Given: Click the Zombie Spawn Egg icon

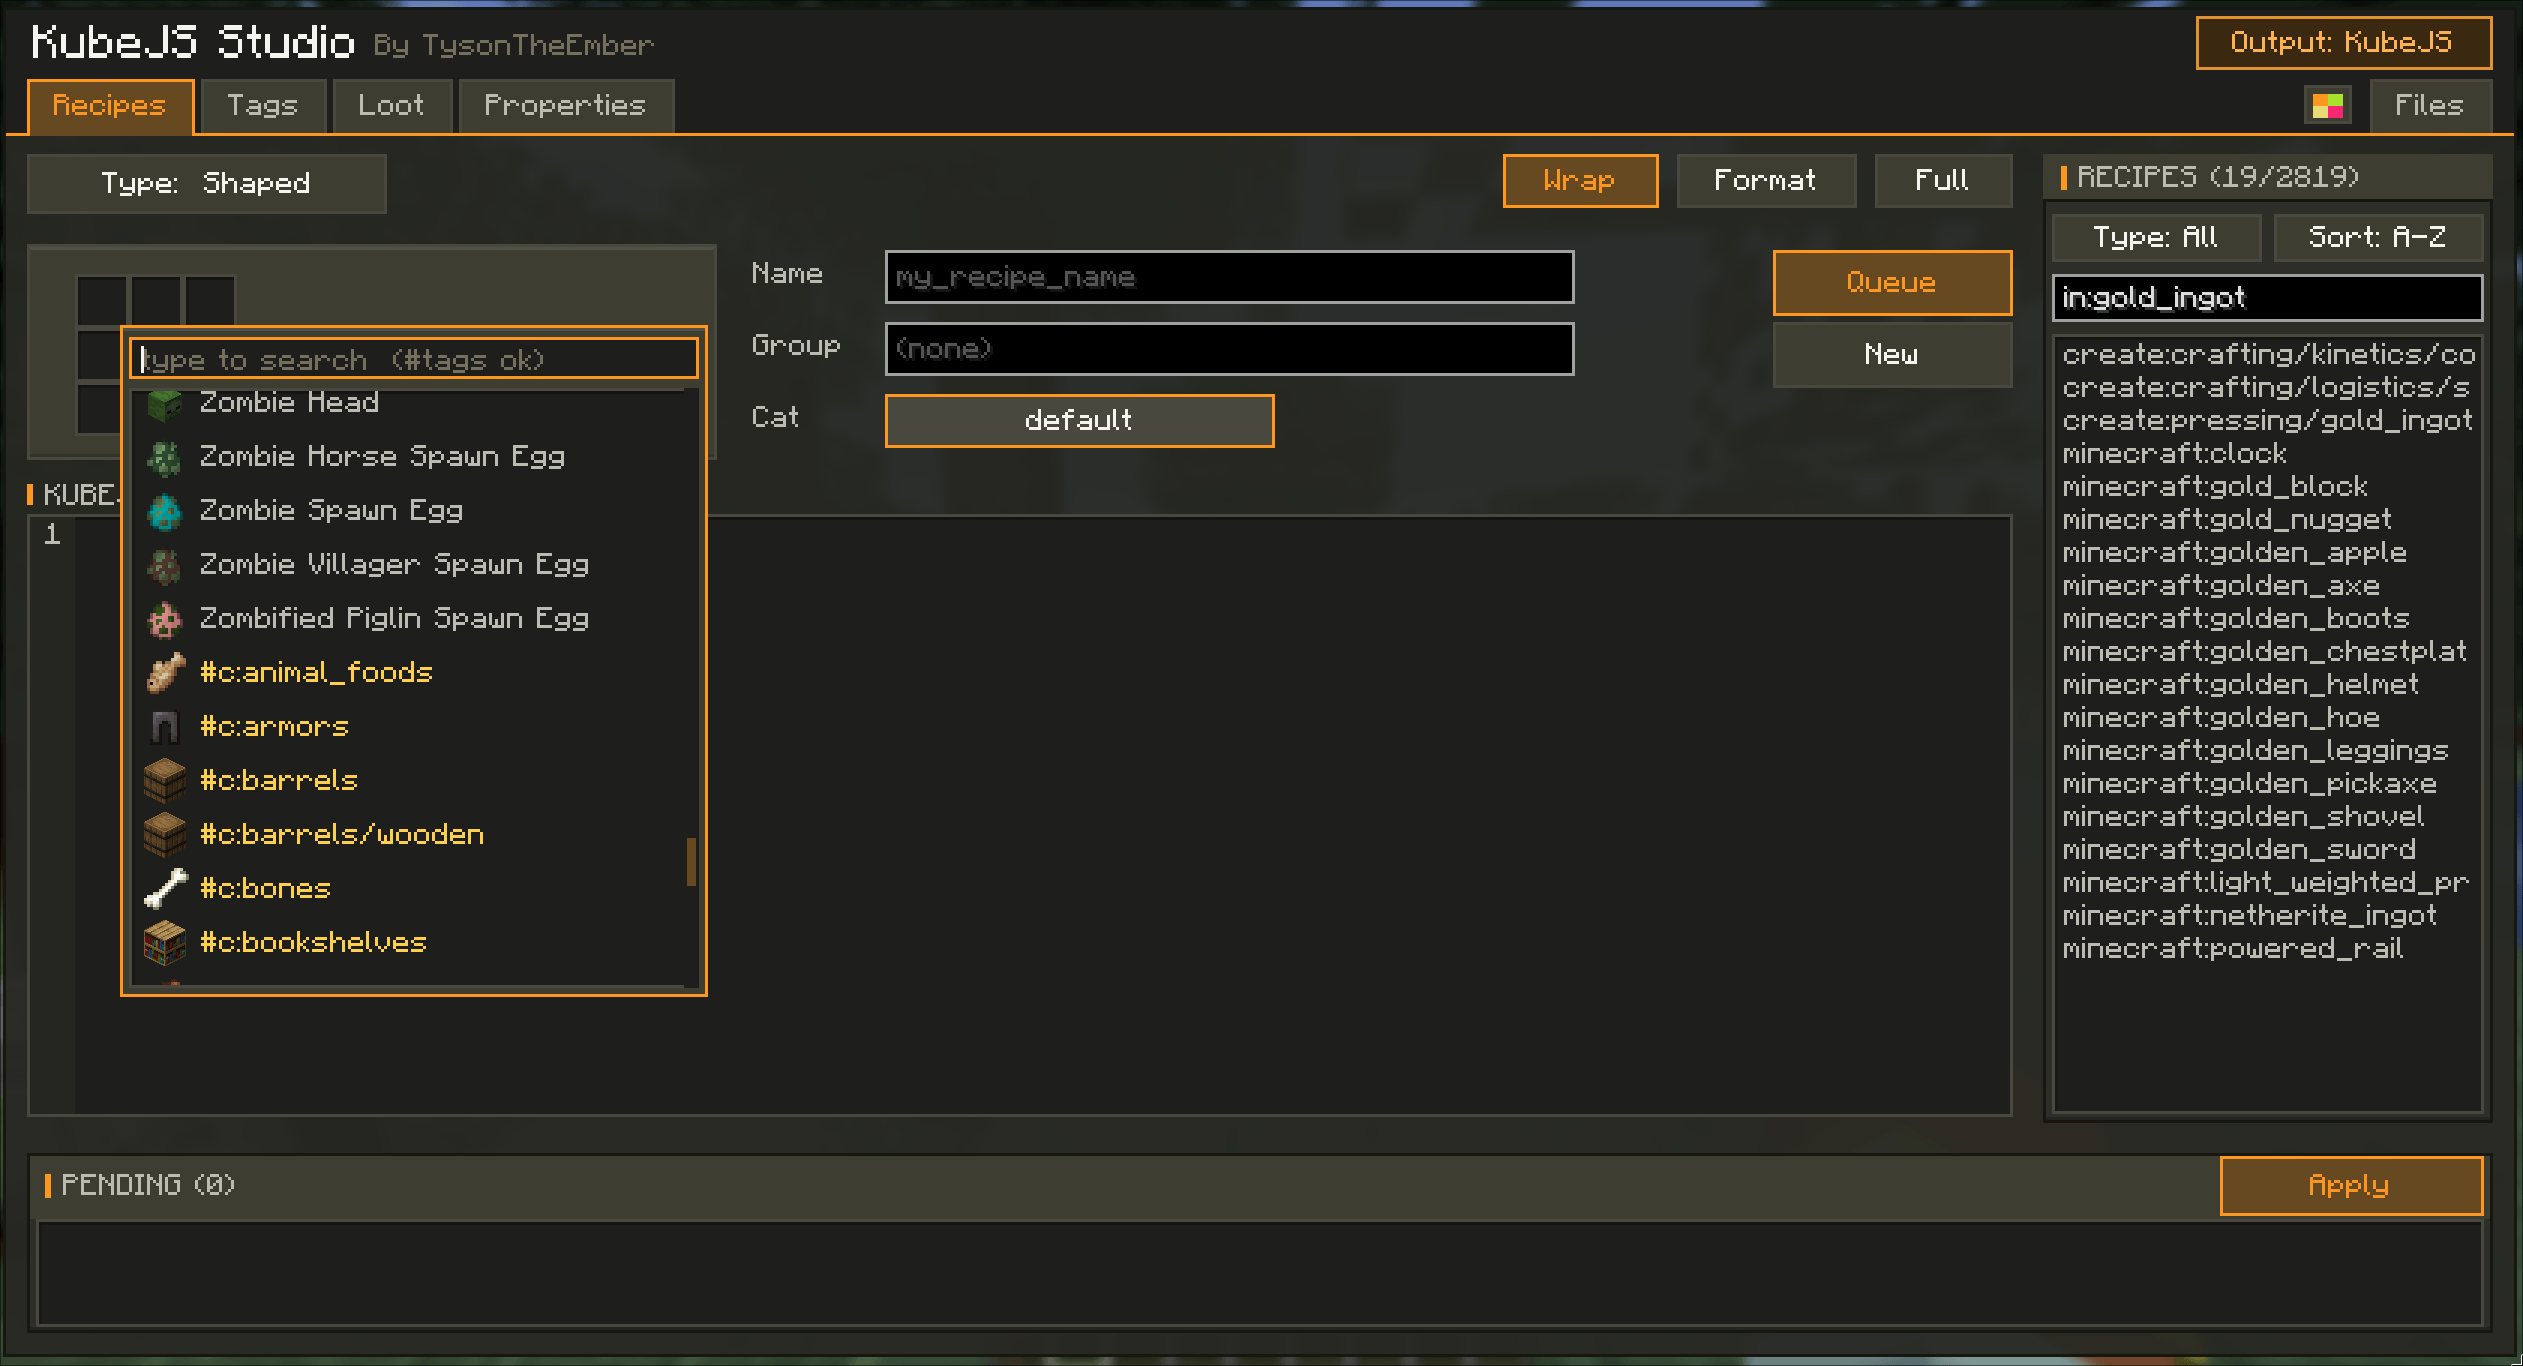Looking at the screenshot, I should point(165,512).
